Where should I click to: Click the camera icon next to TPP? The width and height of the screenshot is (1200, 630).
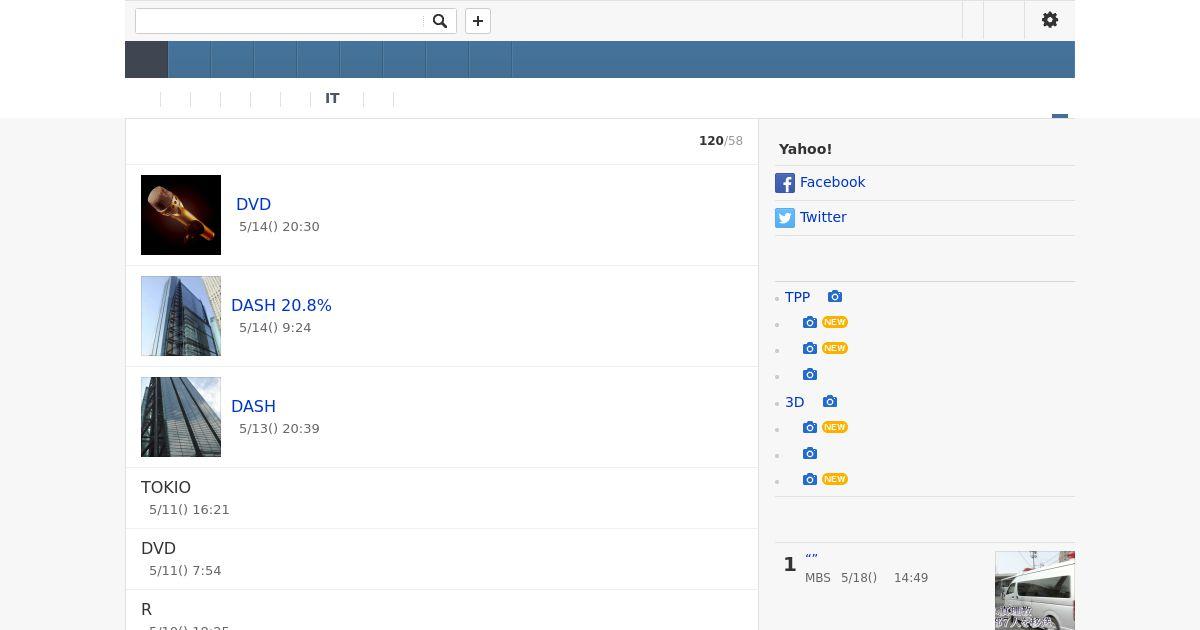[x=835, y=297]
